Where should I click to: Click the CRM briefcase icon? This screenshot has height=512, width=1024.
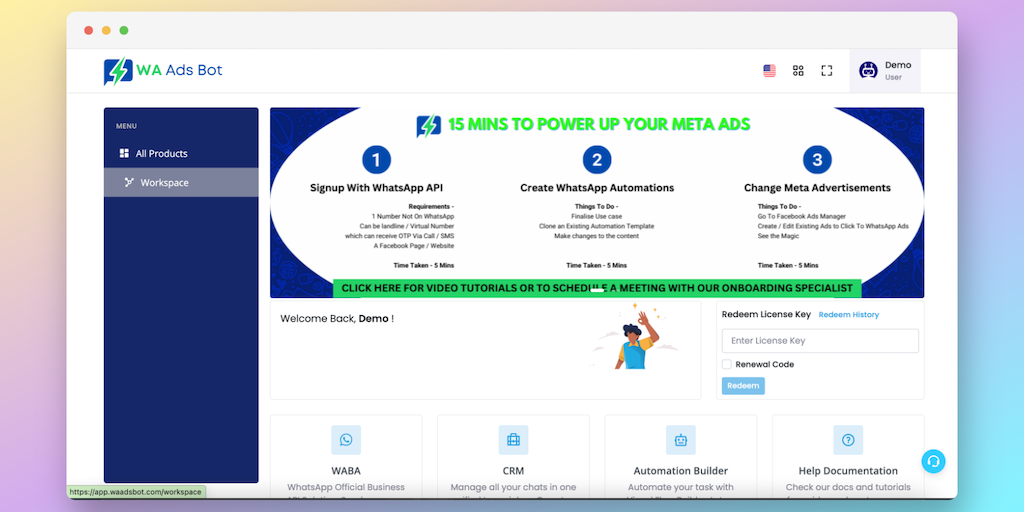pos(513,440)
